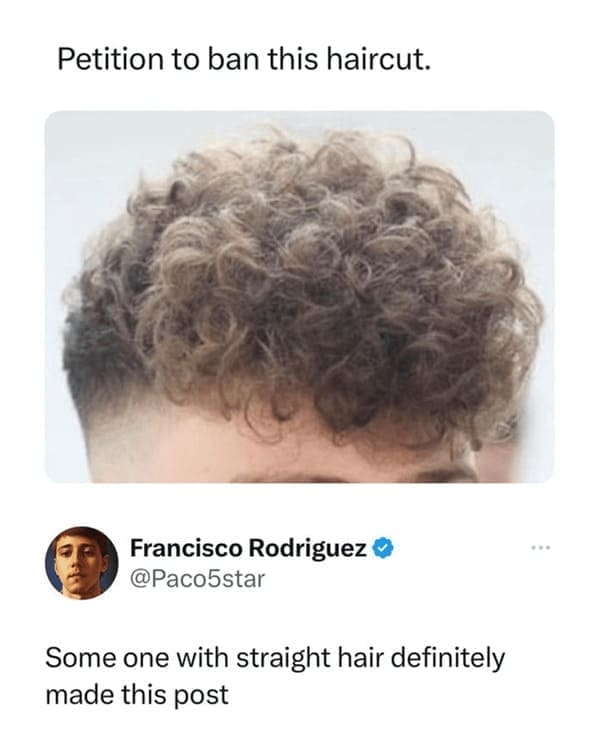
Task: Click "made this post" on the last line
Action: 137,695
